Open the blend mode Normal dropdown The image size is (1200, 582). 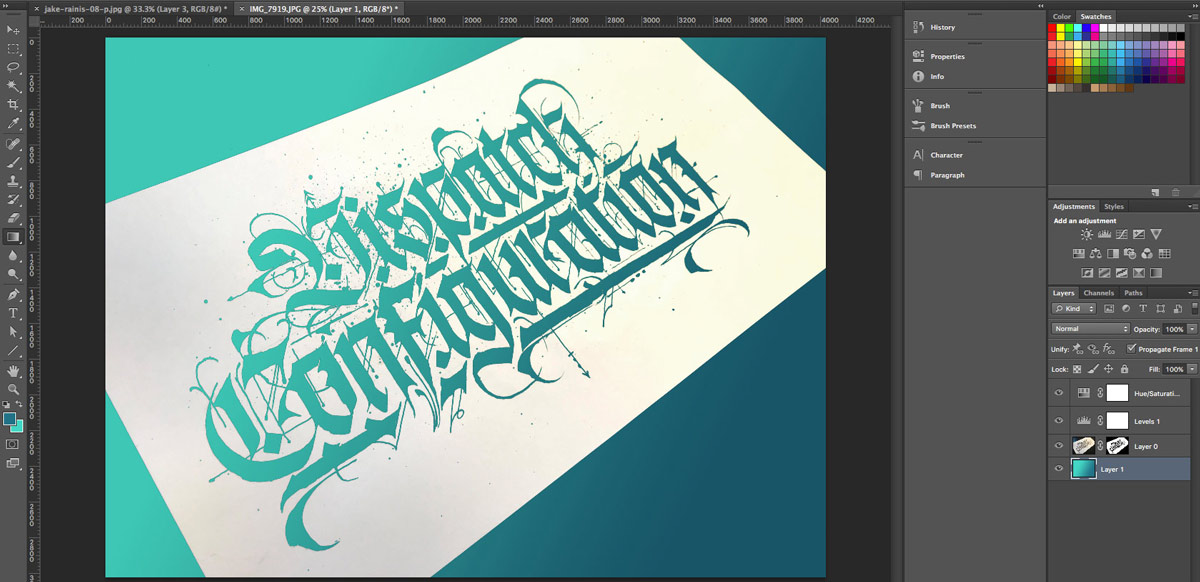[x=1090, y=329]
